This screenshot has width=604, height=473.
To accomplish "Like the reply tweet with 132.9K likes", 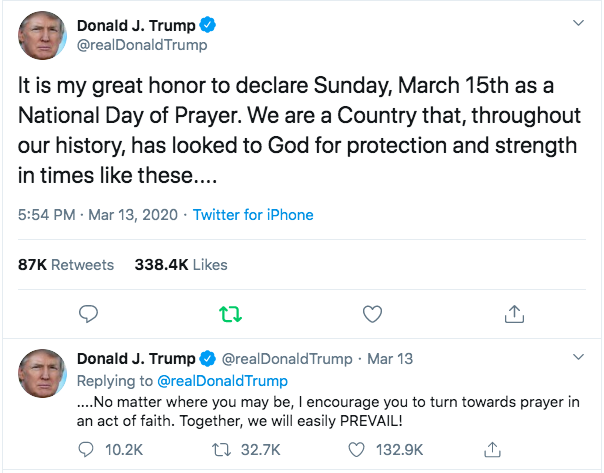I will coord(357,449).
